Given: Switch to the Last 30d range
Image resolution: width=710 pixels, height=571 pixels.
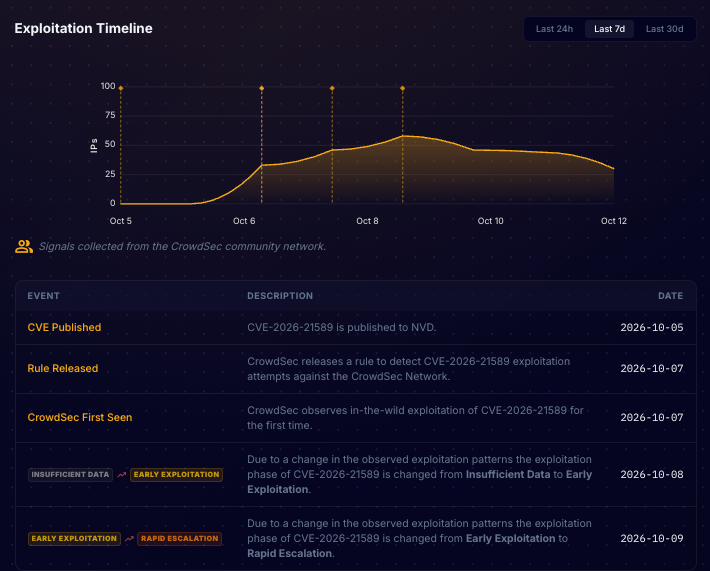Looking at the screenshot, I should [664, 29].
